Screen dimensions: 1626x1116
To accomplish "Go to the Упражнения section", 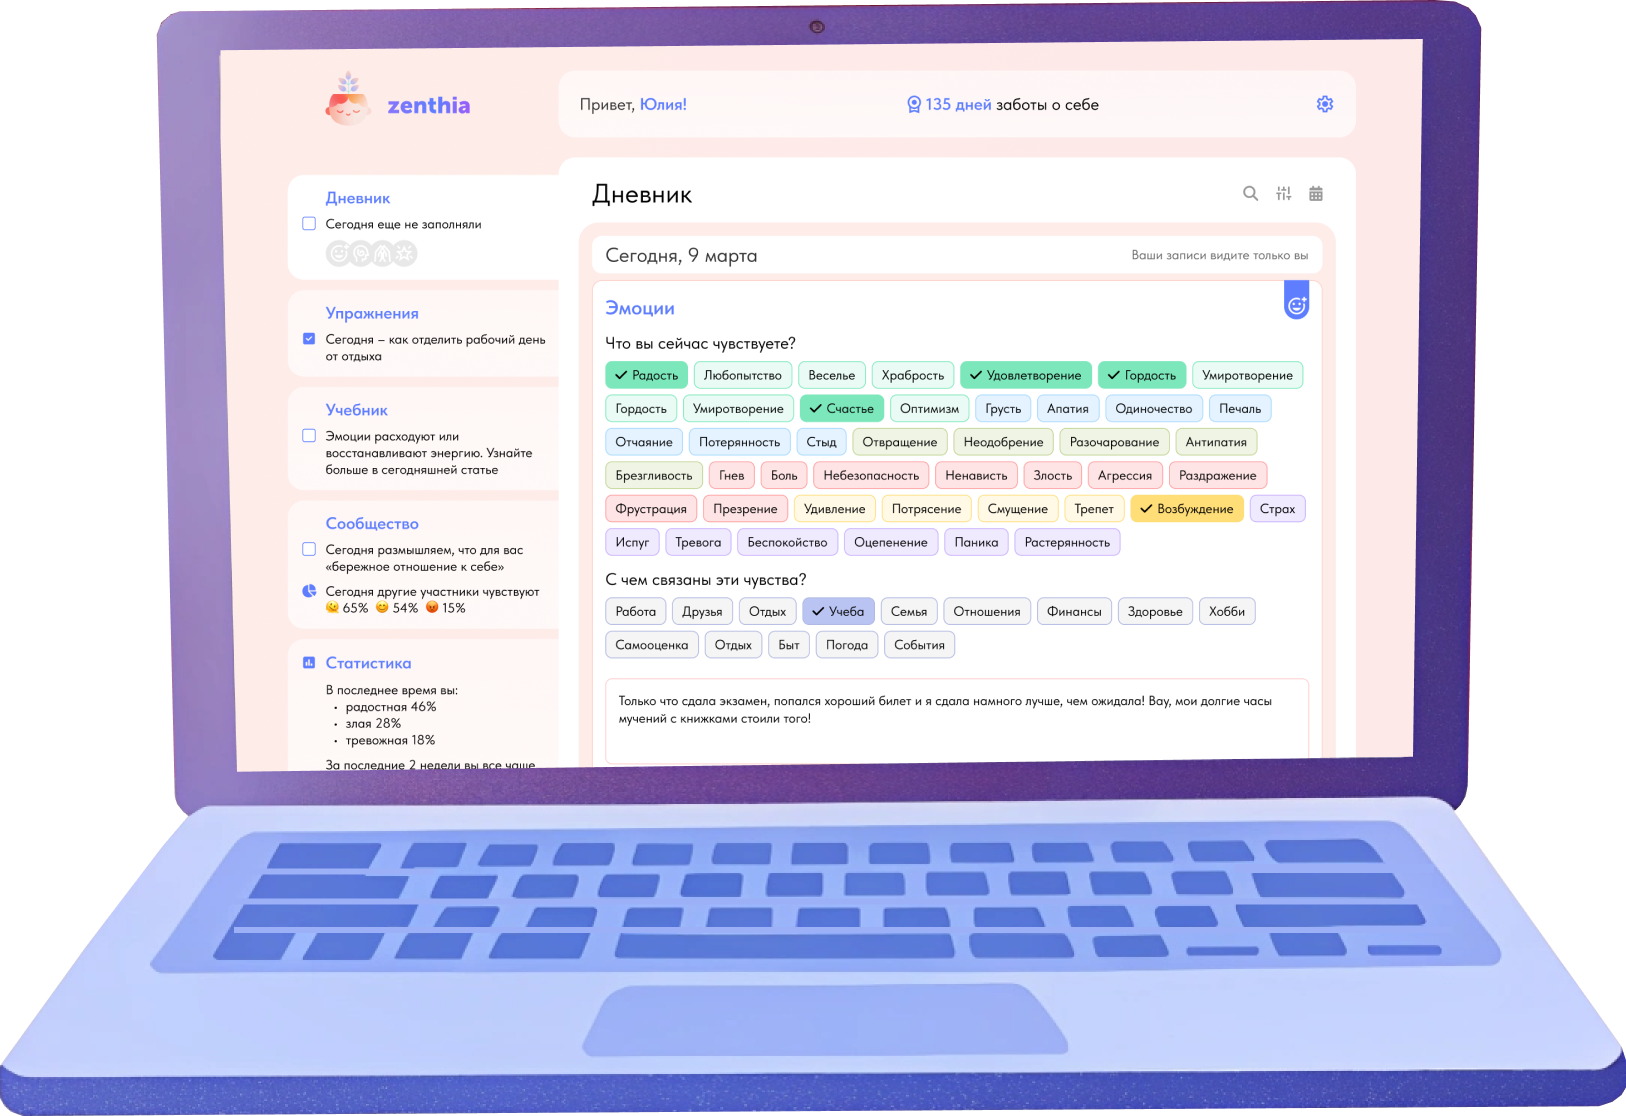I will click(372, 314).
